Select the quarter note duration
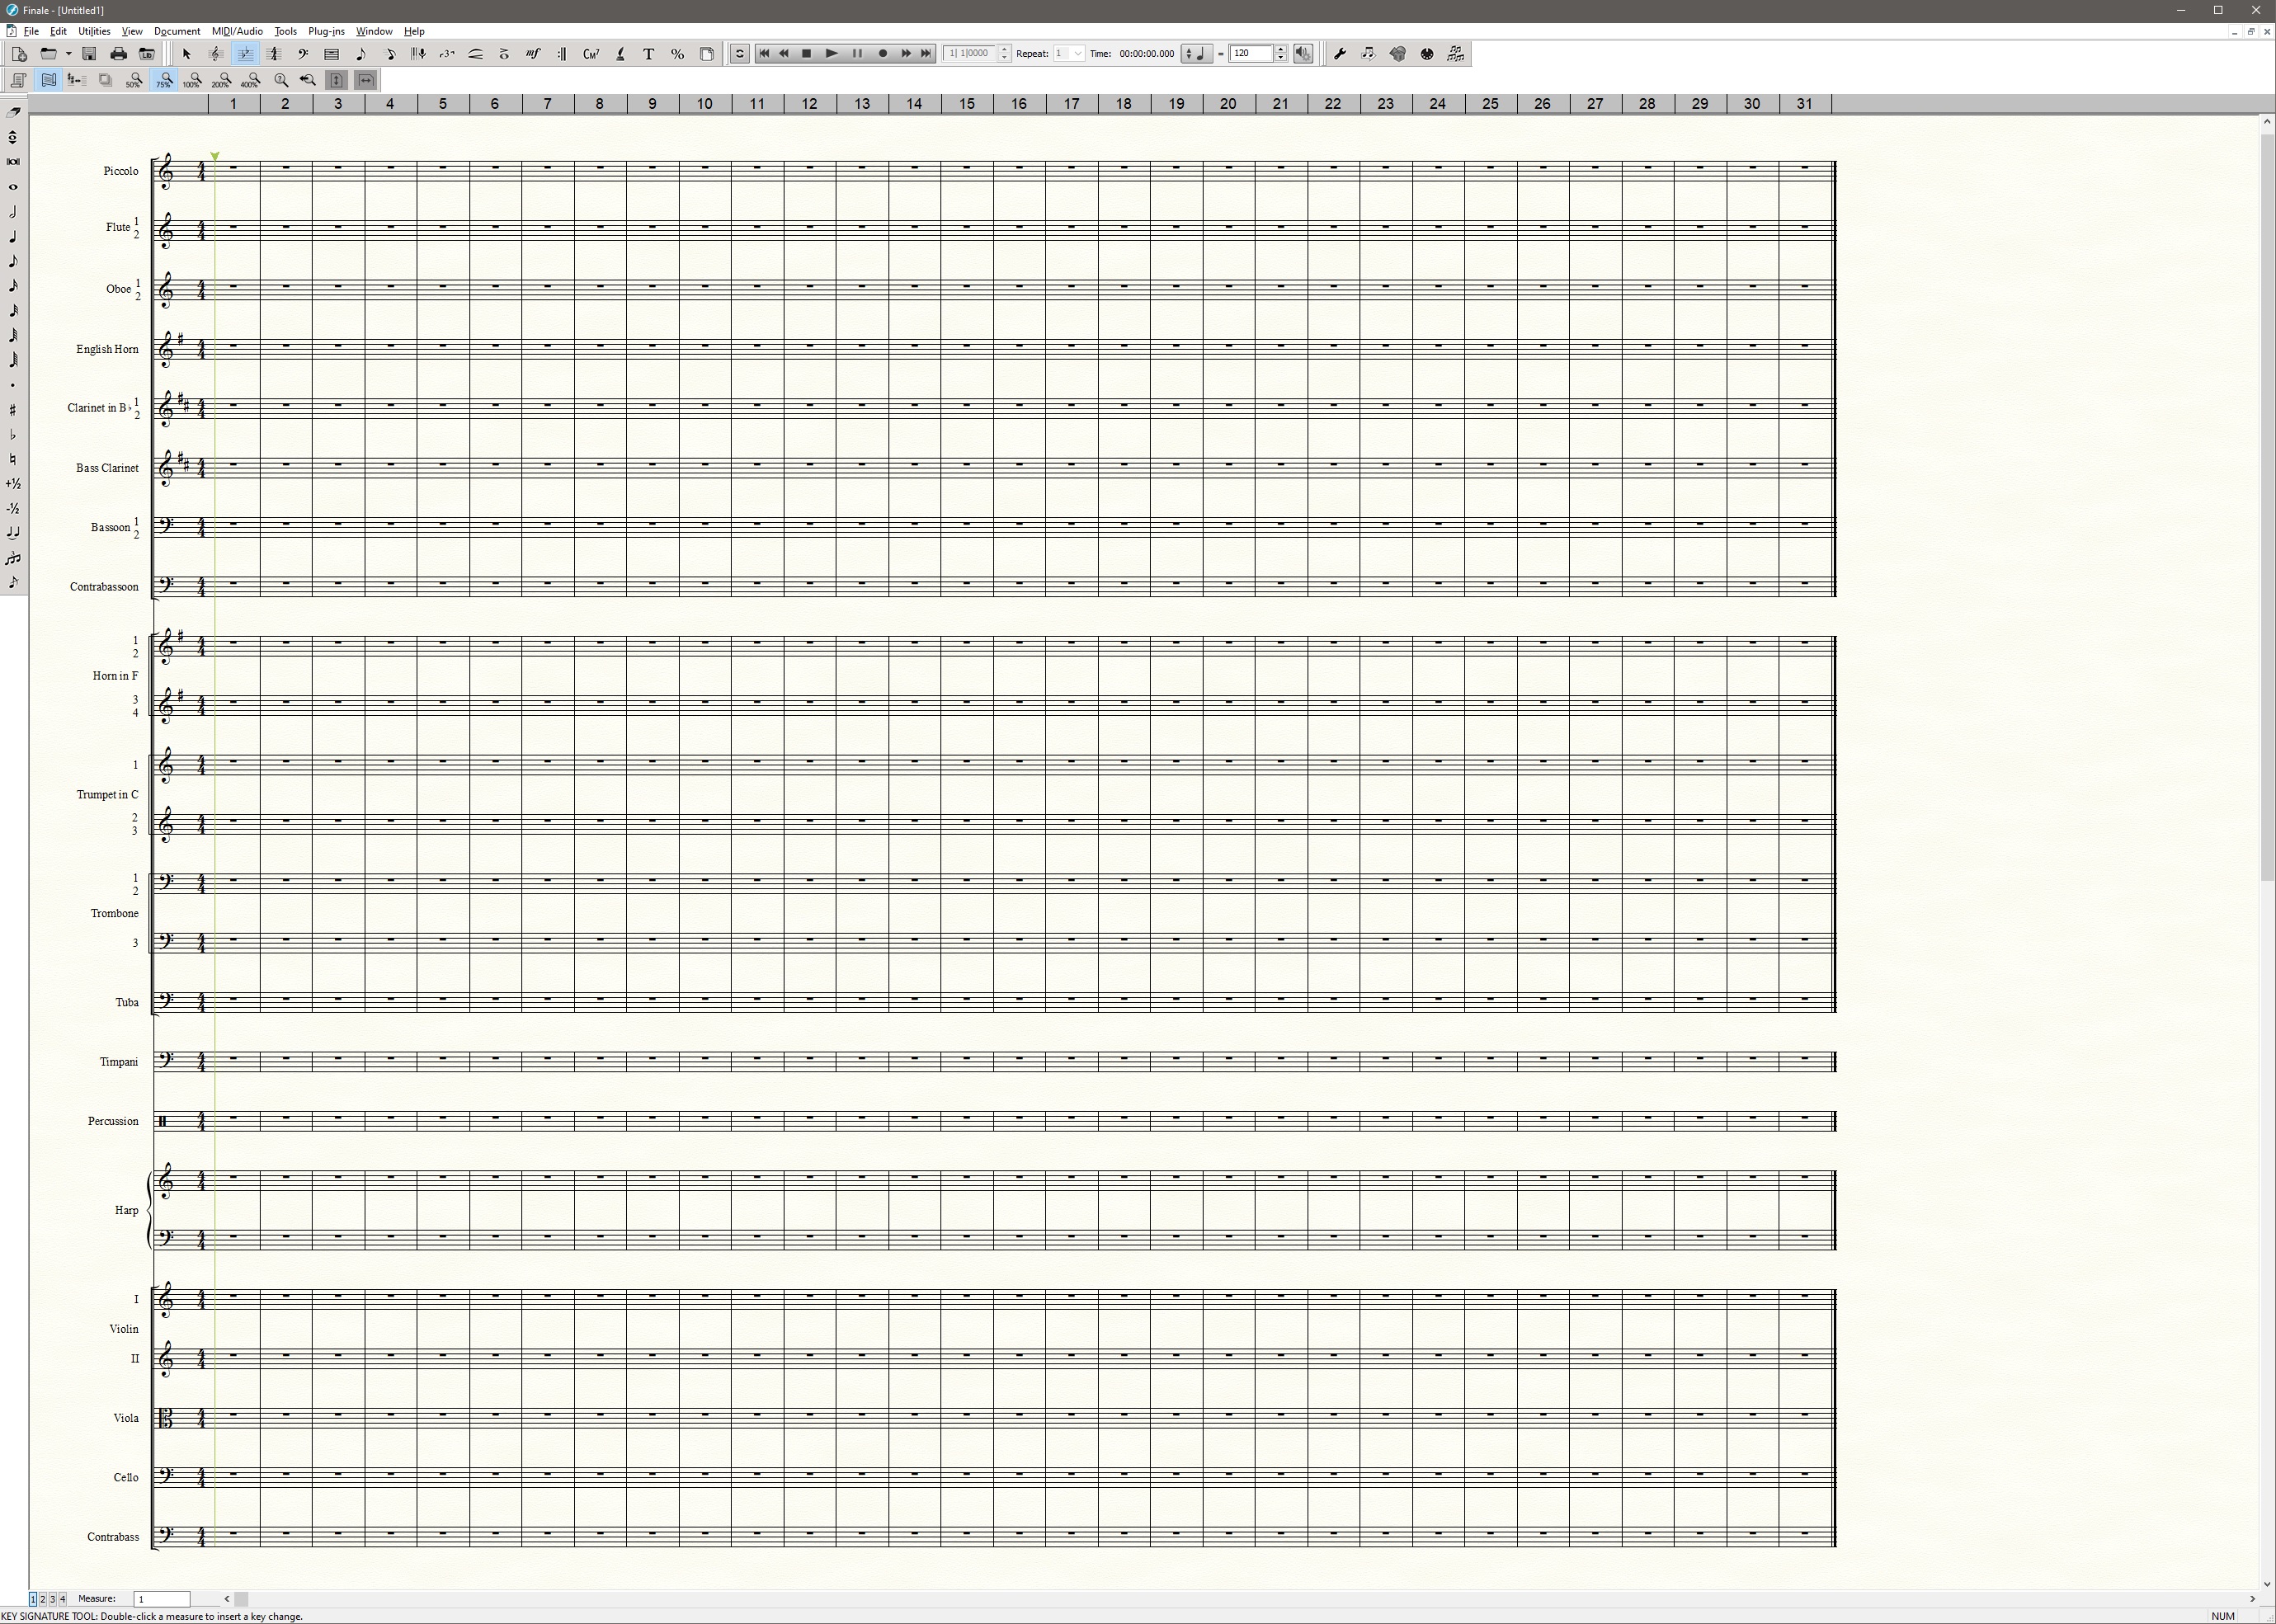Viewport: 2276px width, 1624px height. tap(13, 236)
